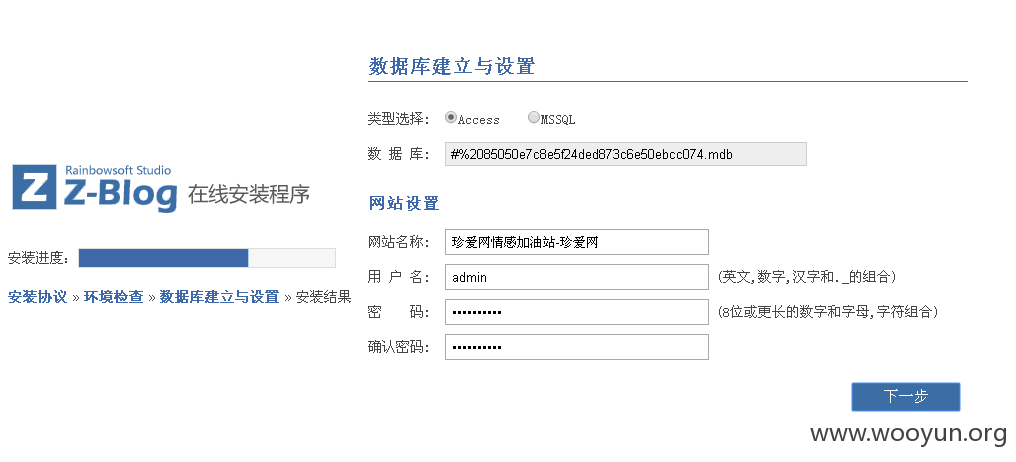Click the database .mdb filename field
Image resolution: width=1016 pixels, height=462 pixels.
click(625, 154)
